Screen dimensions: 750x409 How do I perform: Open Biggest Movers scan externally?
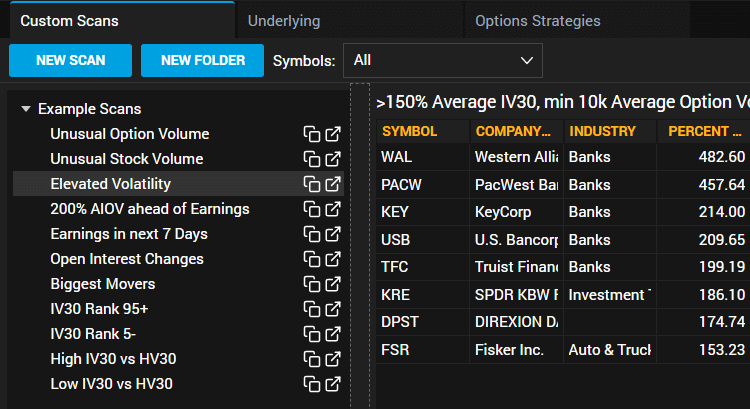[333, 284]
